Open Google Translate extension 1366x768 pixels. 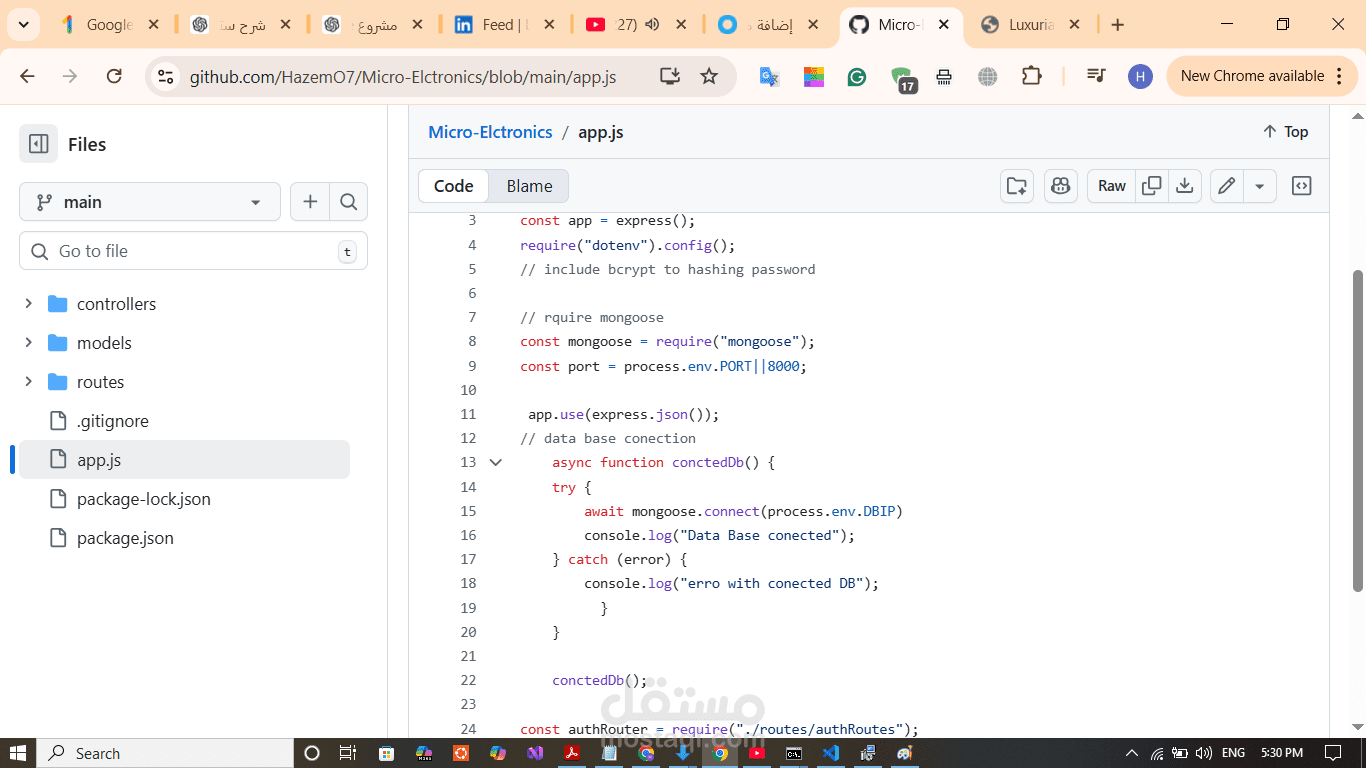(x=769, y=76)
